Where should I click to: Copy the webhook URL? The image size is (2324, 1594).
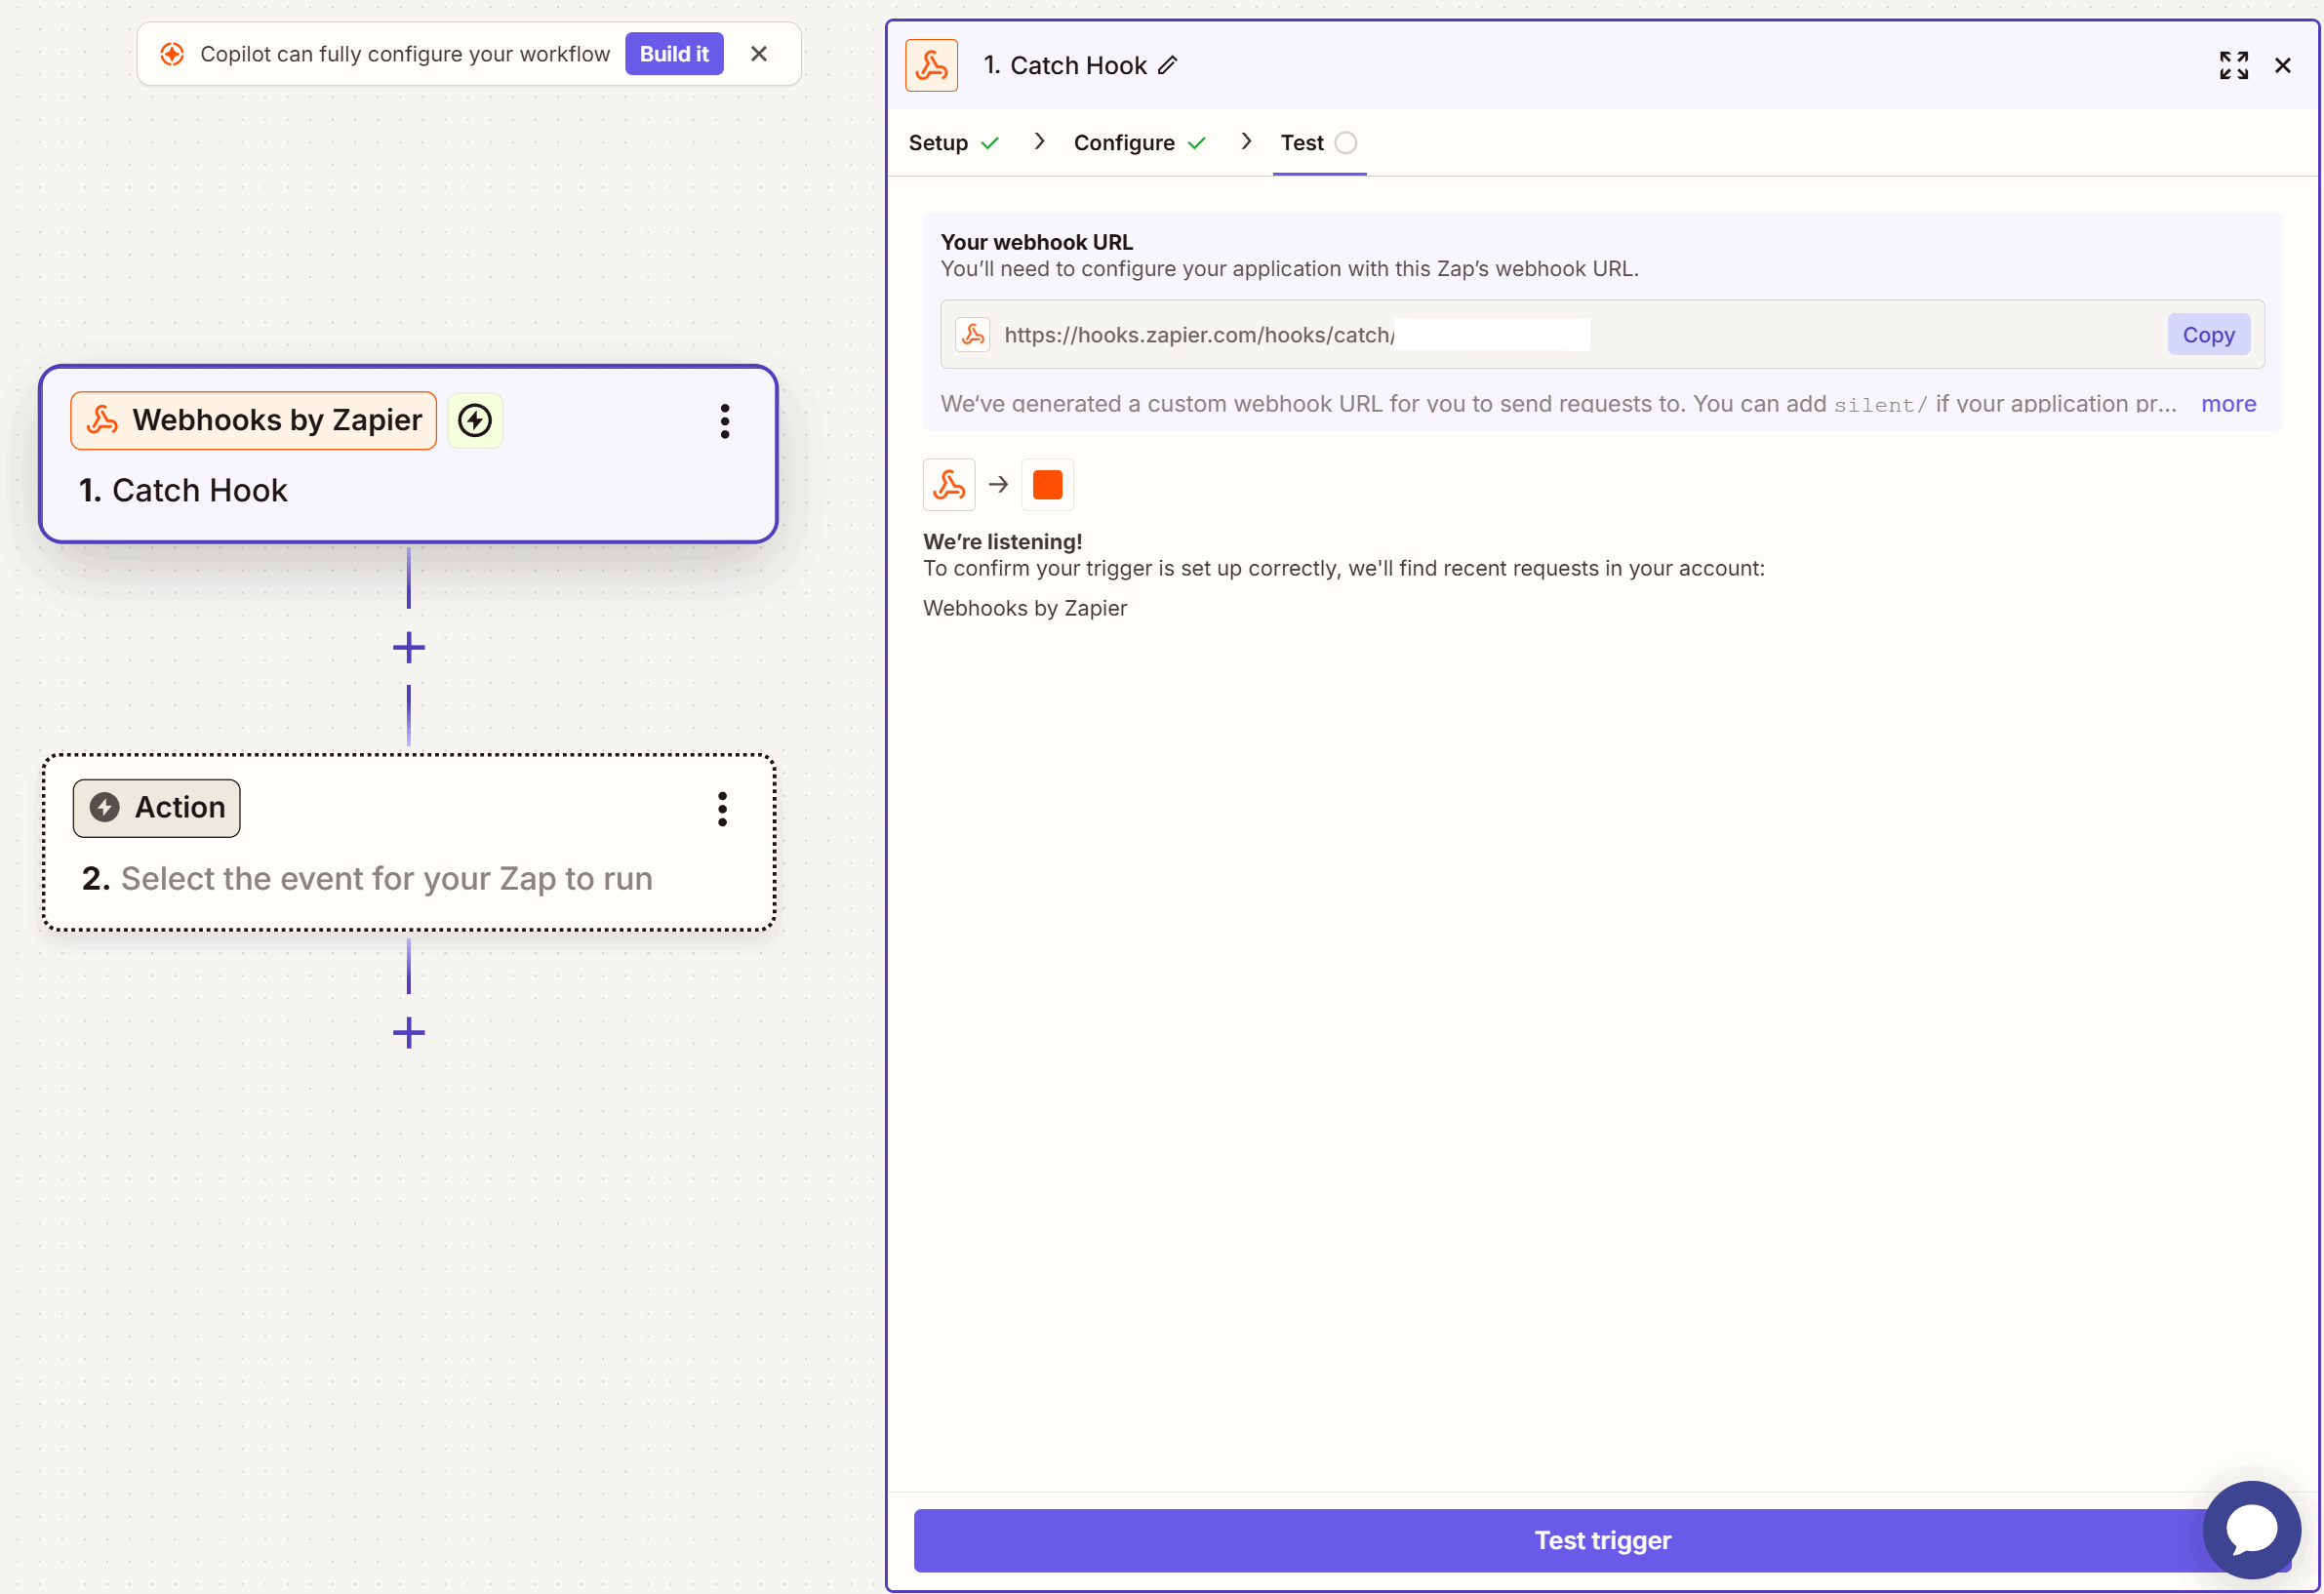pos(2207,335)
